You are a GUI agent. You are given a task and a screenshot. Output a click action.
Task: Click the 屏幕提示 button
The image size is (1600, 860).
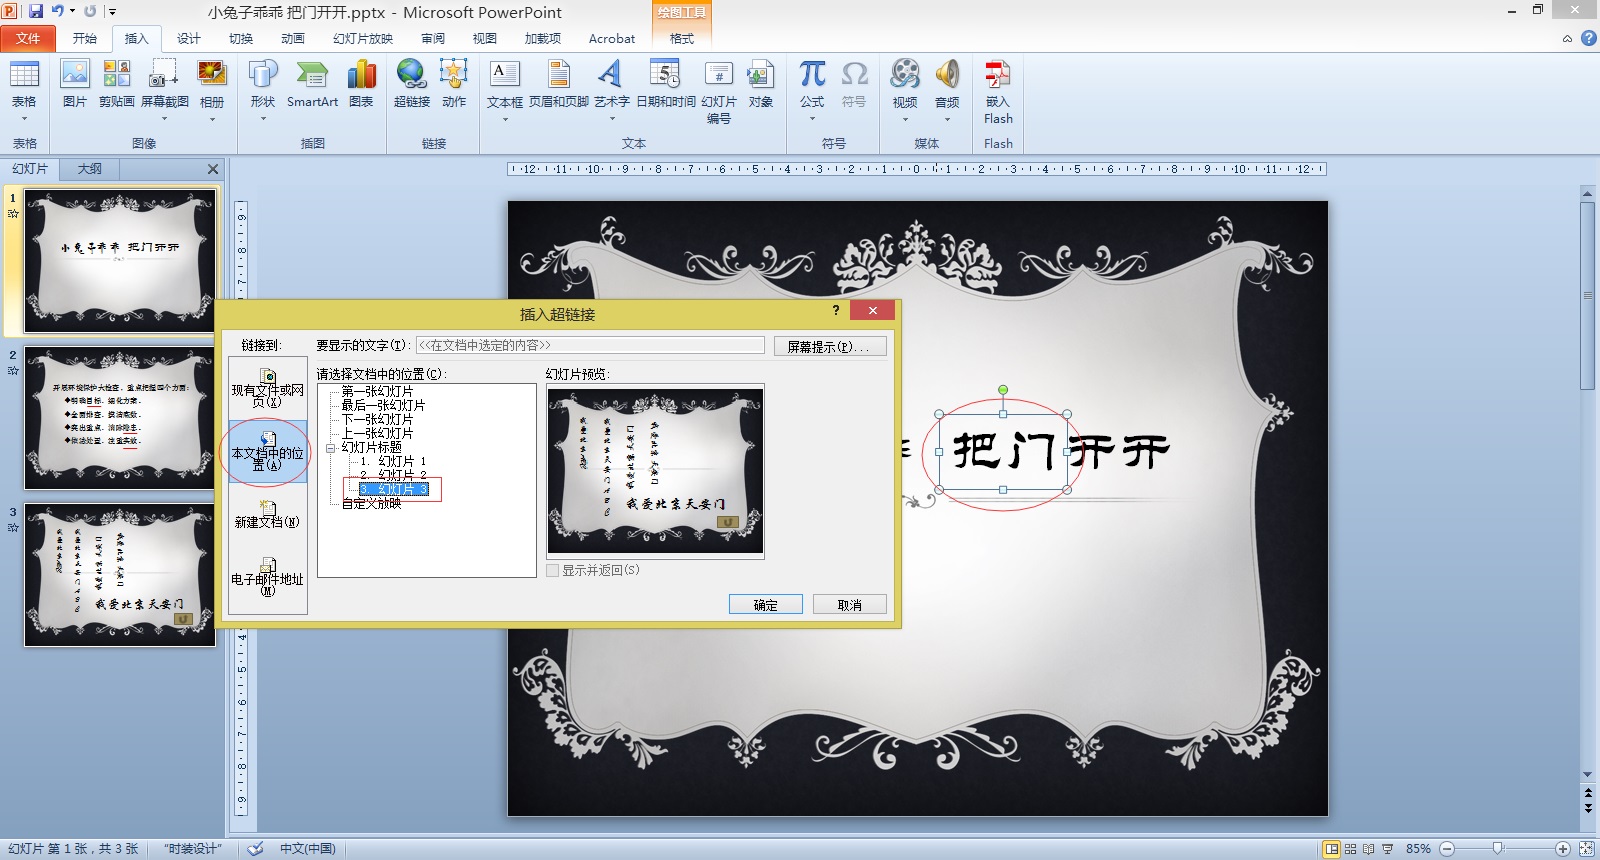[830, 346]
